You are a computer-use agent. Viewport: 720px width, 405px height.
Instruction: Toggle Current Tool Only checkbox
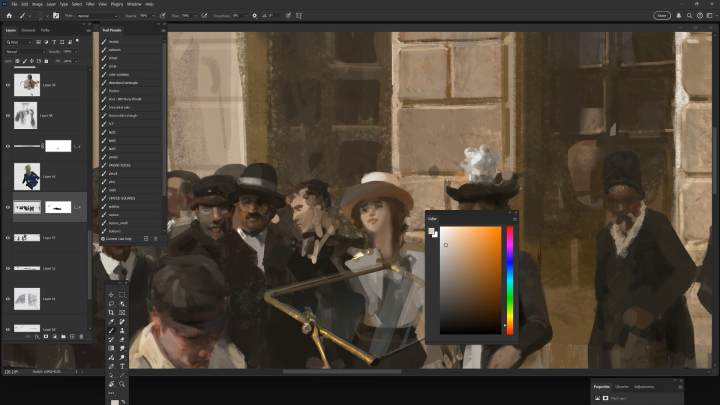103,239
